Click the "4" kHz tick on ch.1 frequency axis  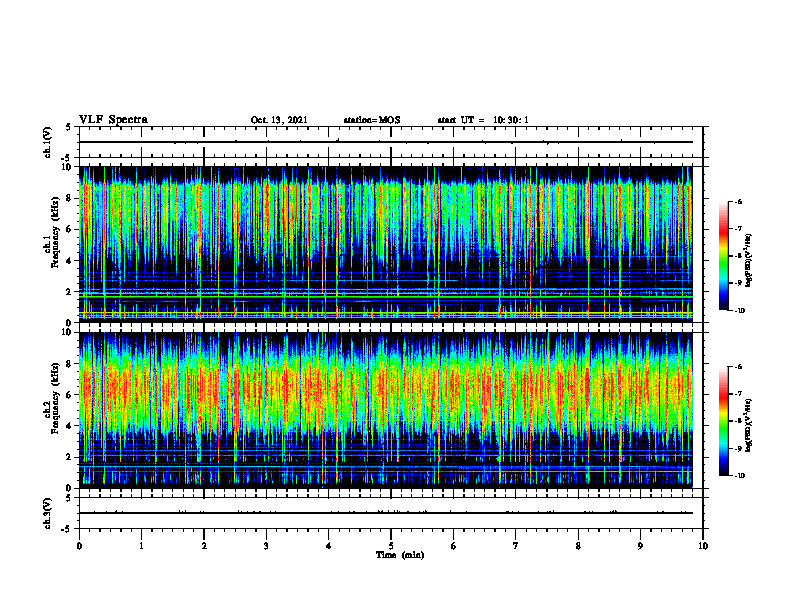(70, 261)
